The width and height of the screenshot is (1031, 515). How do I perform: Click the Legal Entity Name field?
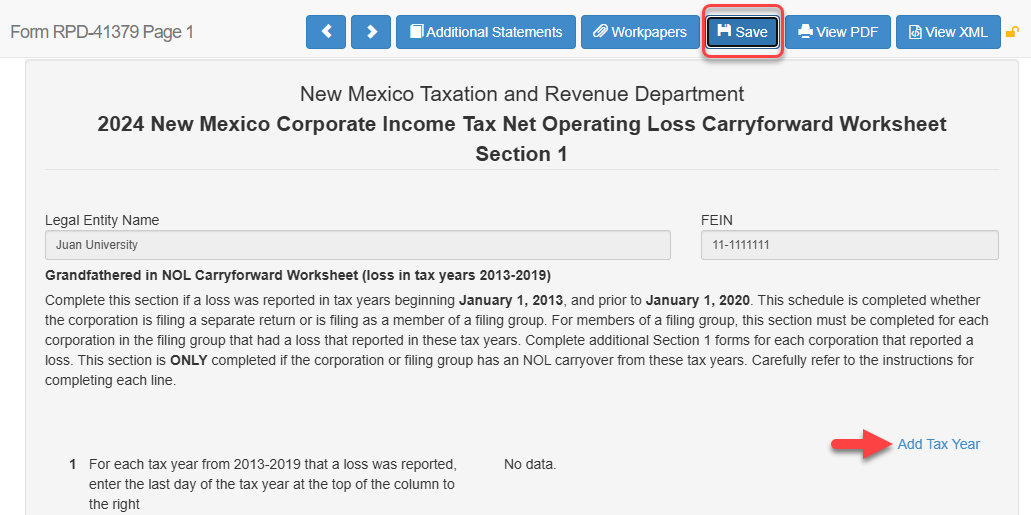[x=357, y=245]
